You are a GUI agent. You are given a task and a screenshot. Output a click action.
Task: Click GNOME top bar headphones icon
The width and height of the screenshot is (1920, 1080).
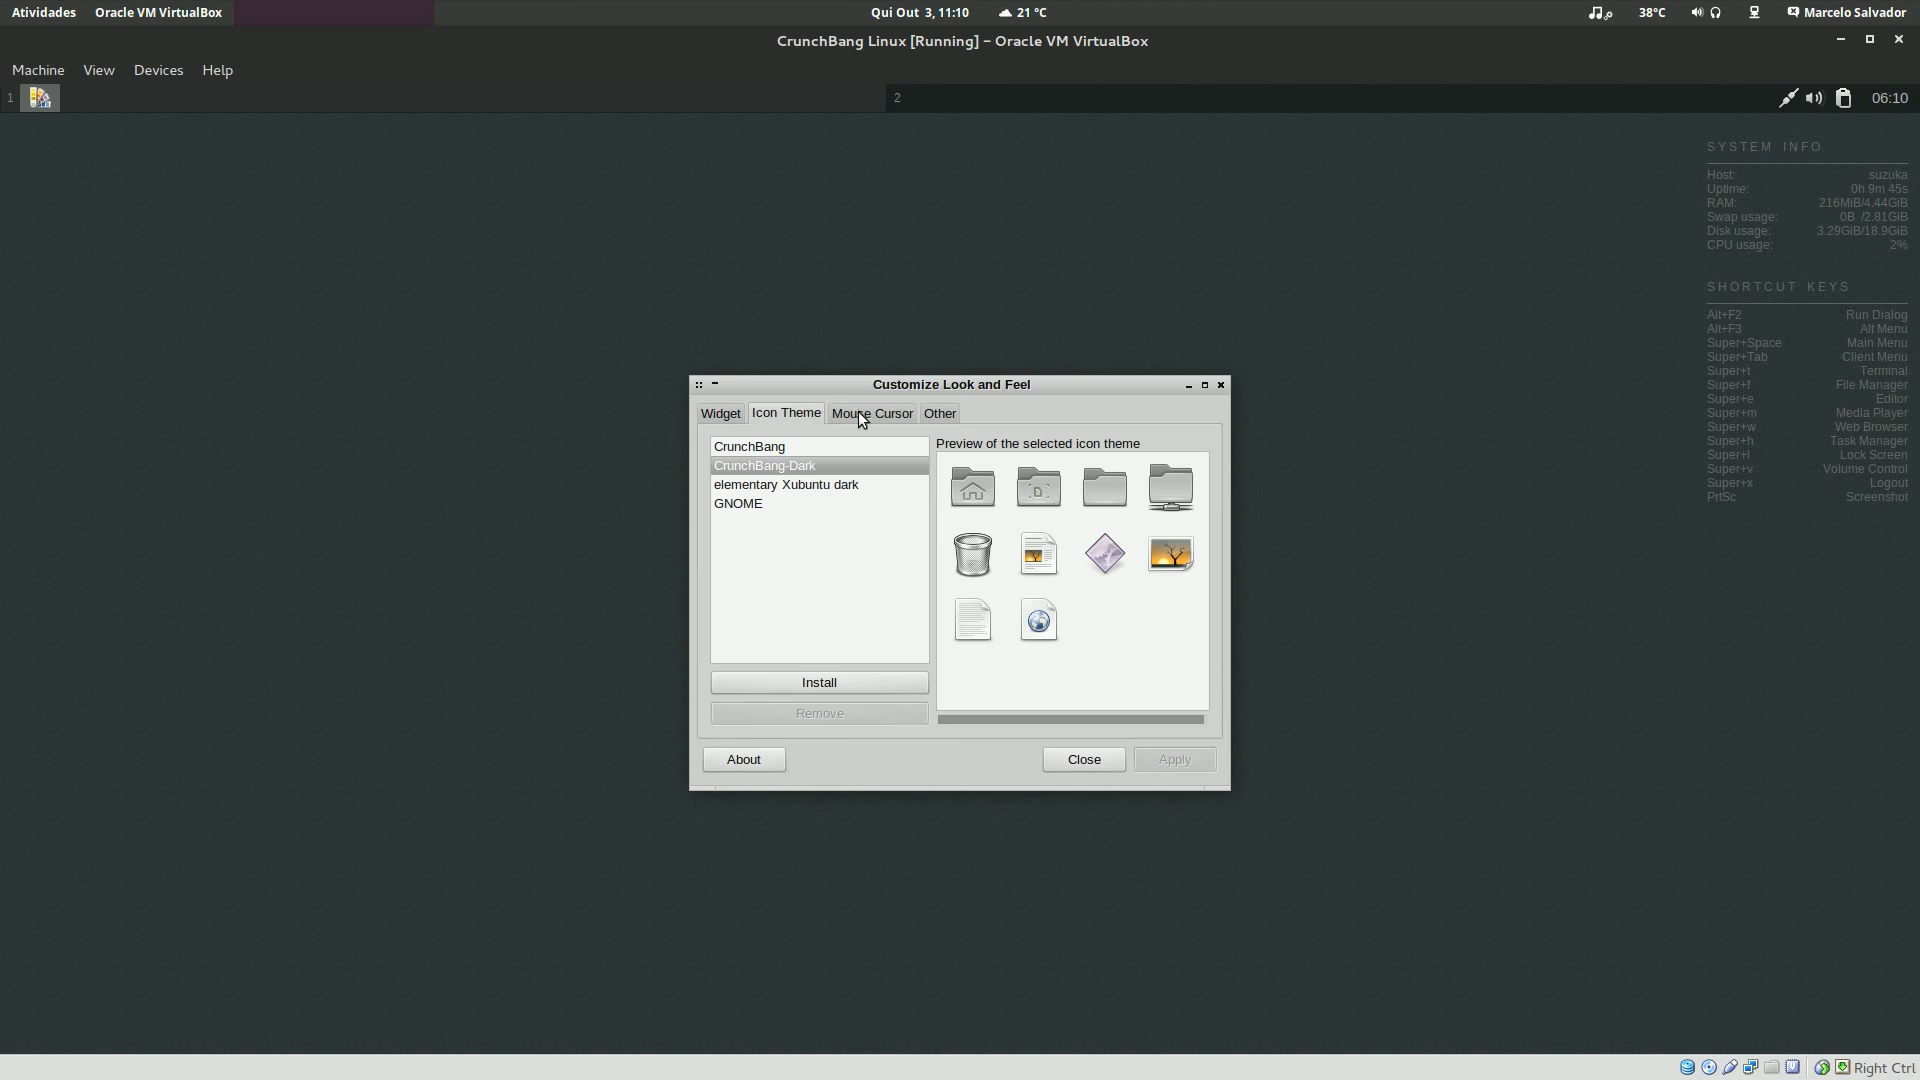(1715, 13)
